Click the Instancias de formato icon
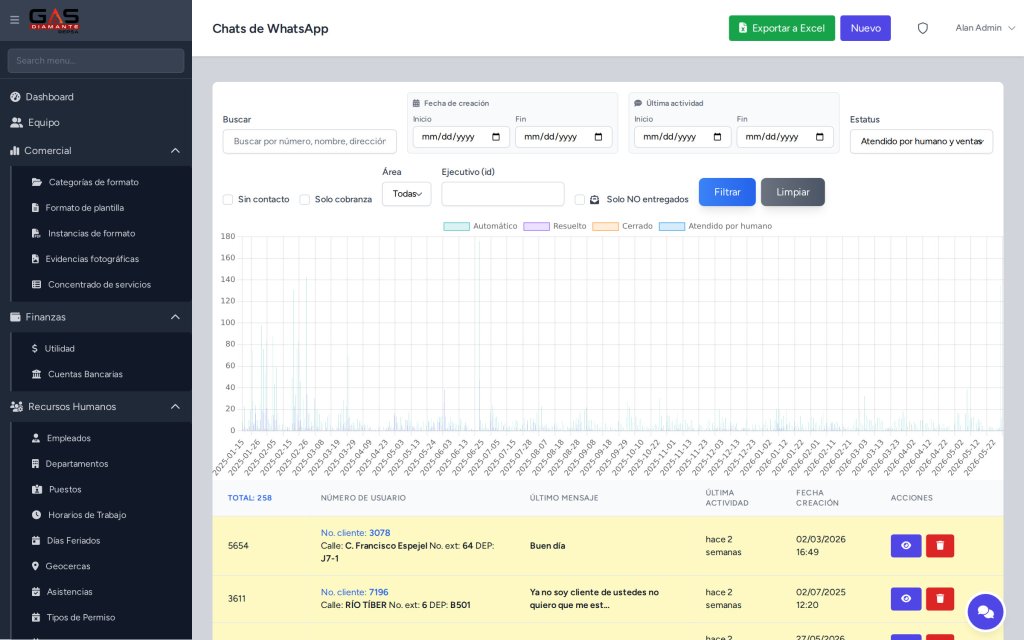The width and height of the screenshot is (1024, 640). pyautogui.click(x=36, y=233)
